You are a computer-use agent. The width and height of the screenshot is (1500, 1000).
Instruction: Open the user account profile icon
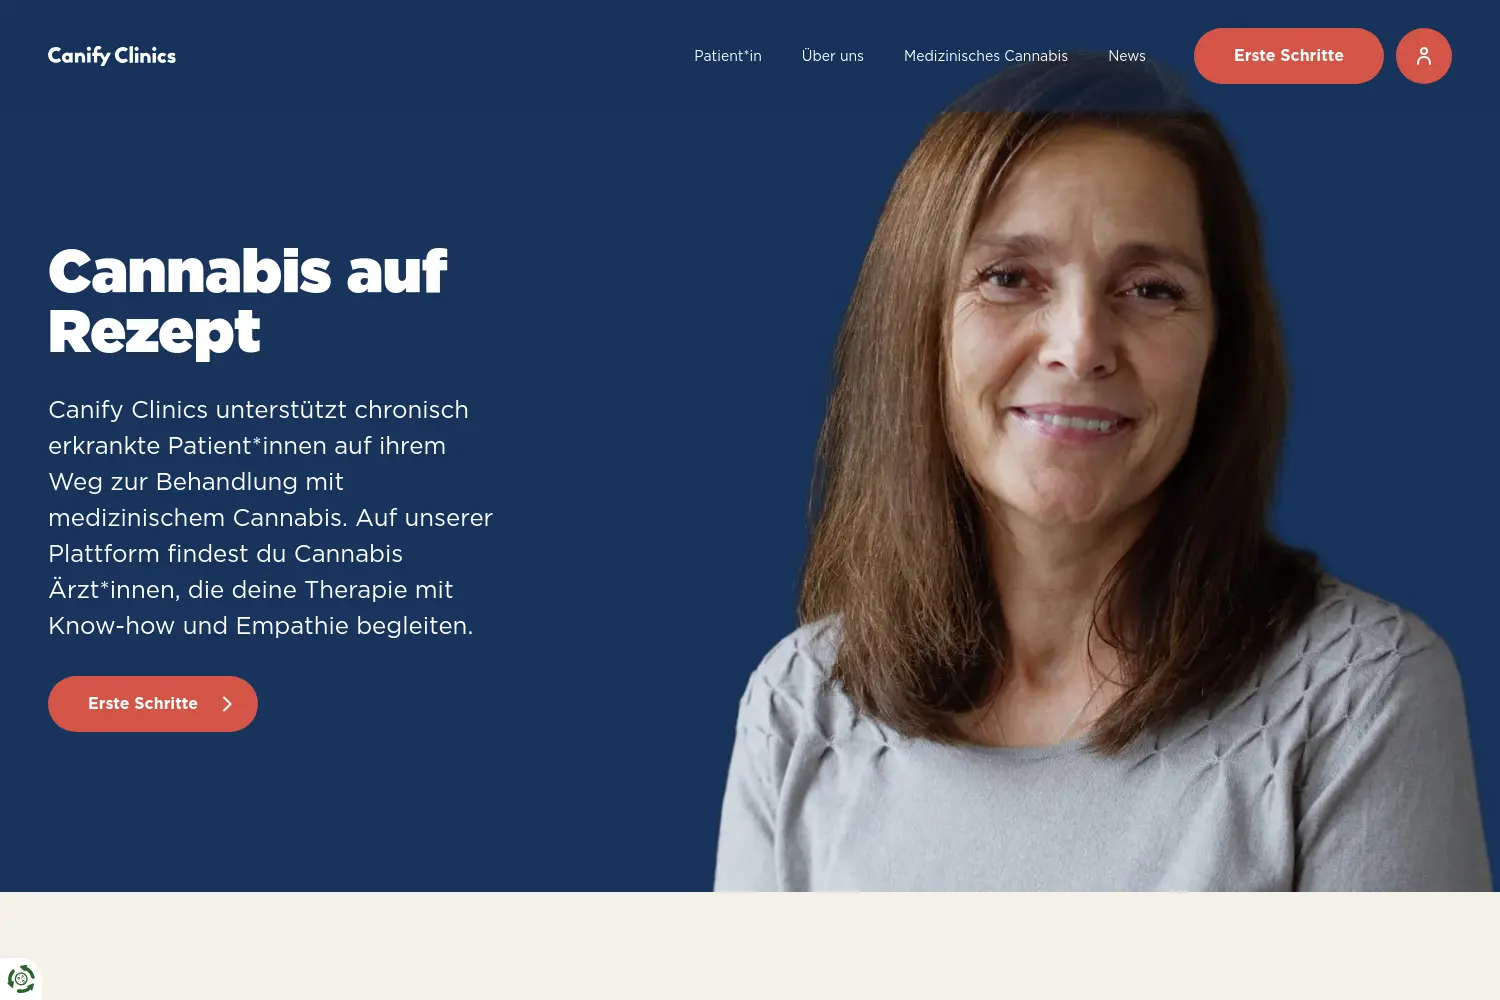coord(1423,56)
